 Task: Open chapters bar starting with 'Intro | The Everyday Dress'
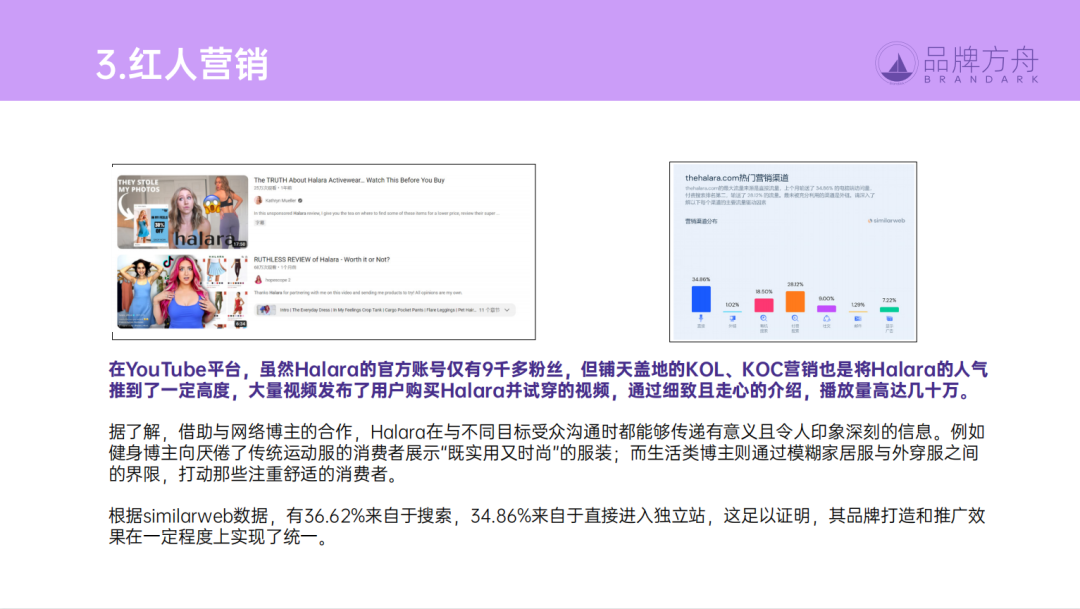point(385,310)
